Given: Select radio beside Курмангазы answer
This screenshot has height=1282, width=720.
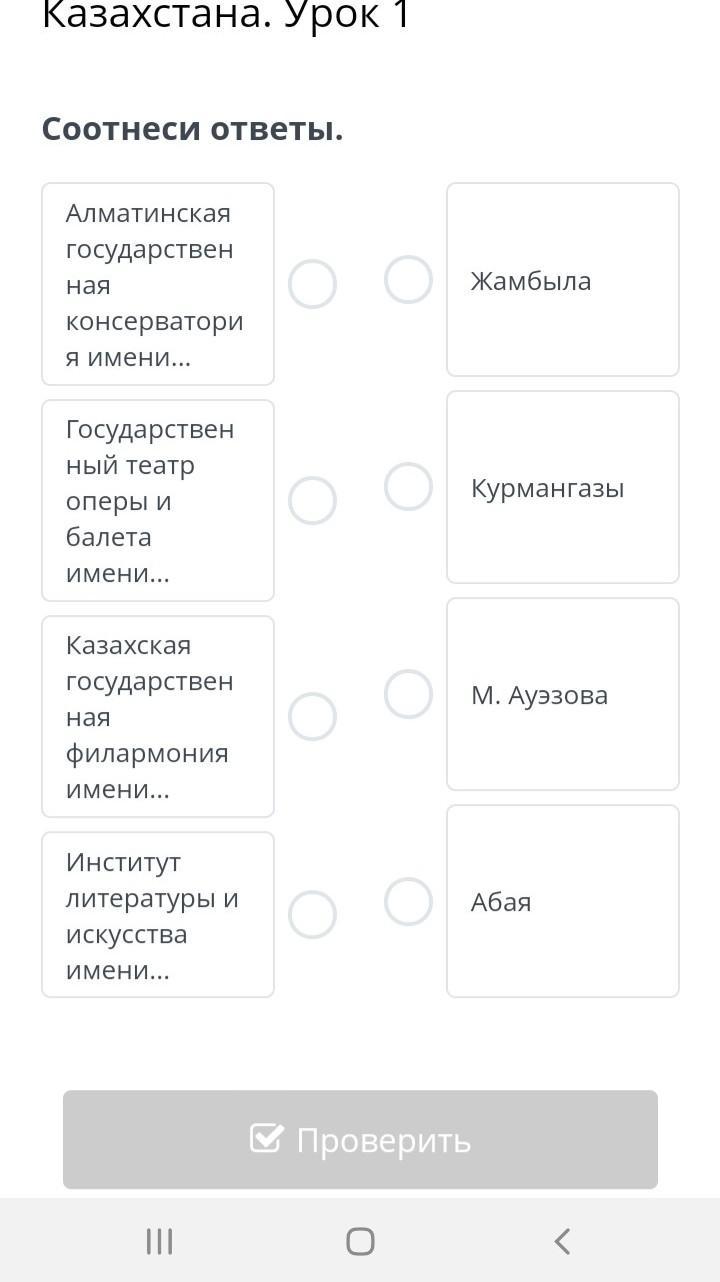Looking at the screenshot, I should [408, 486].
